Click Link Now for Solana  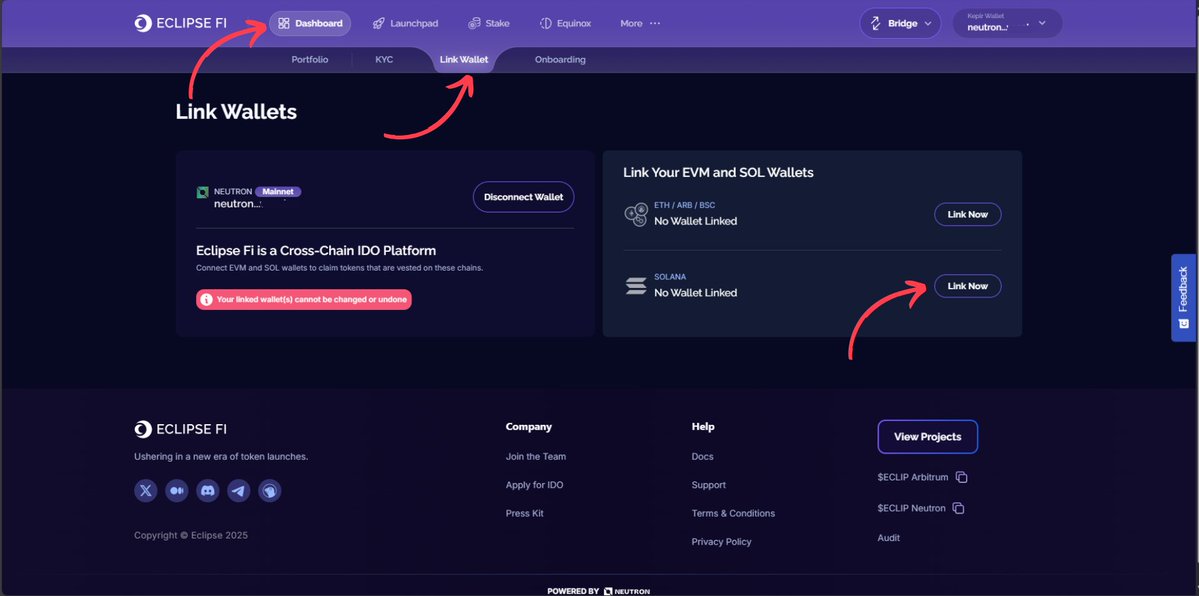tap(967, 286)
